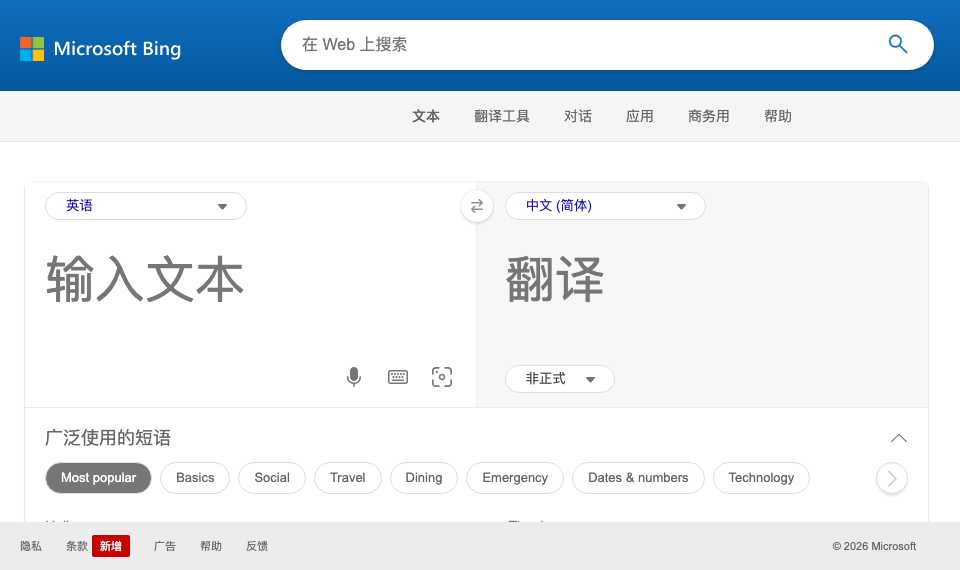Click the red 新增 badge
Image resolution: width=960 pixels, height=570 pixels.
point(111,546)
